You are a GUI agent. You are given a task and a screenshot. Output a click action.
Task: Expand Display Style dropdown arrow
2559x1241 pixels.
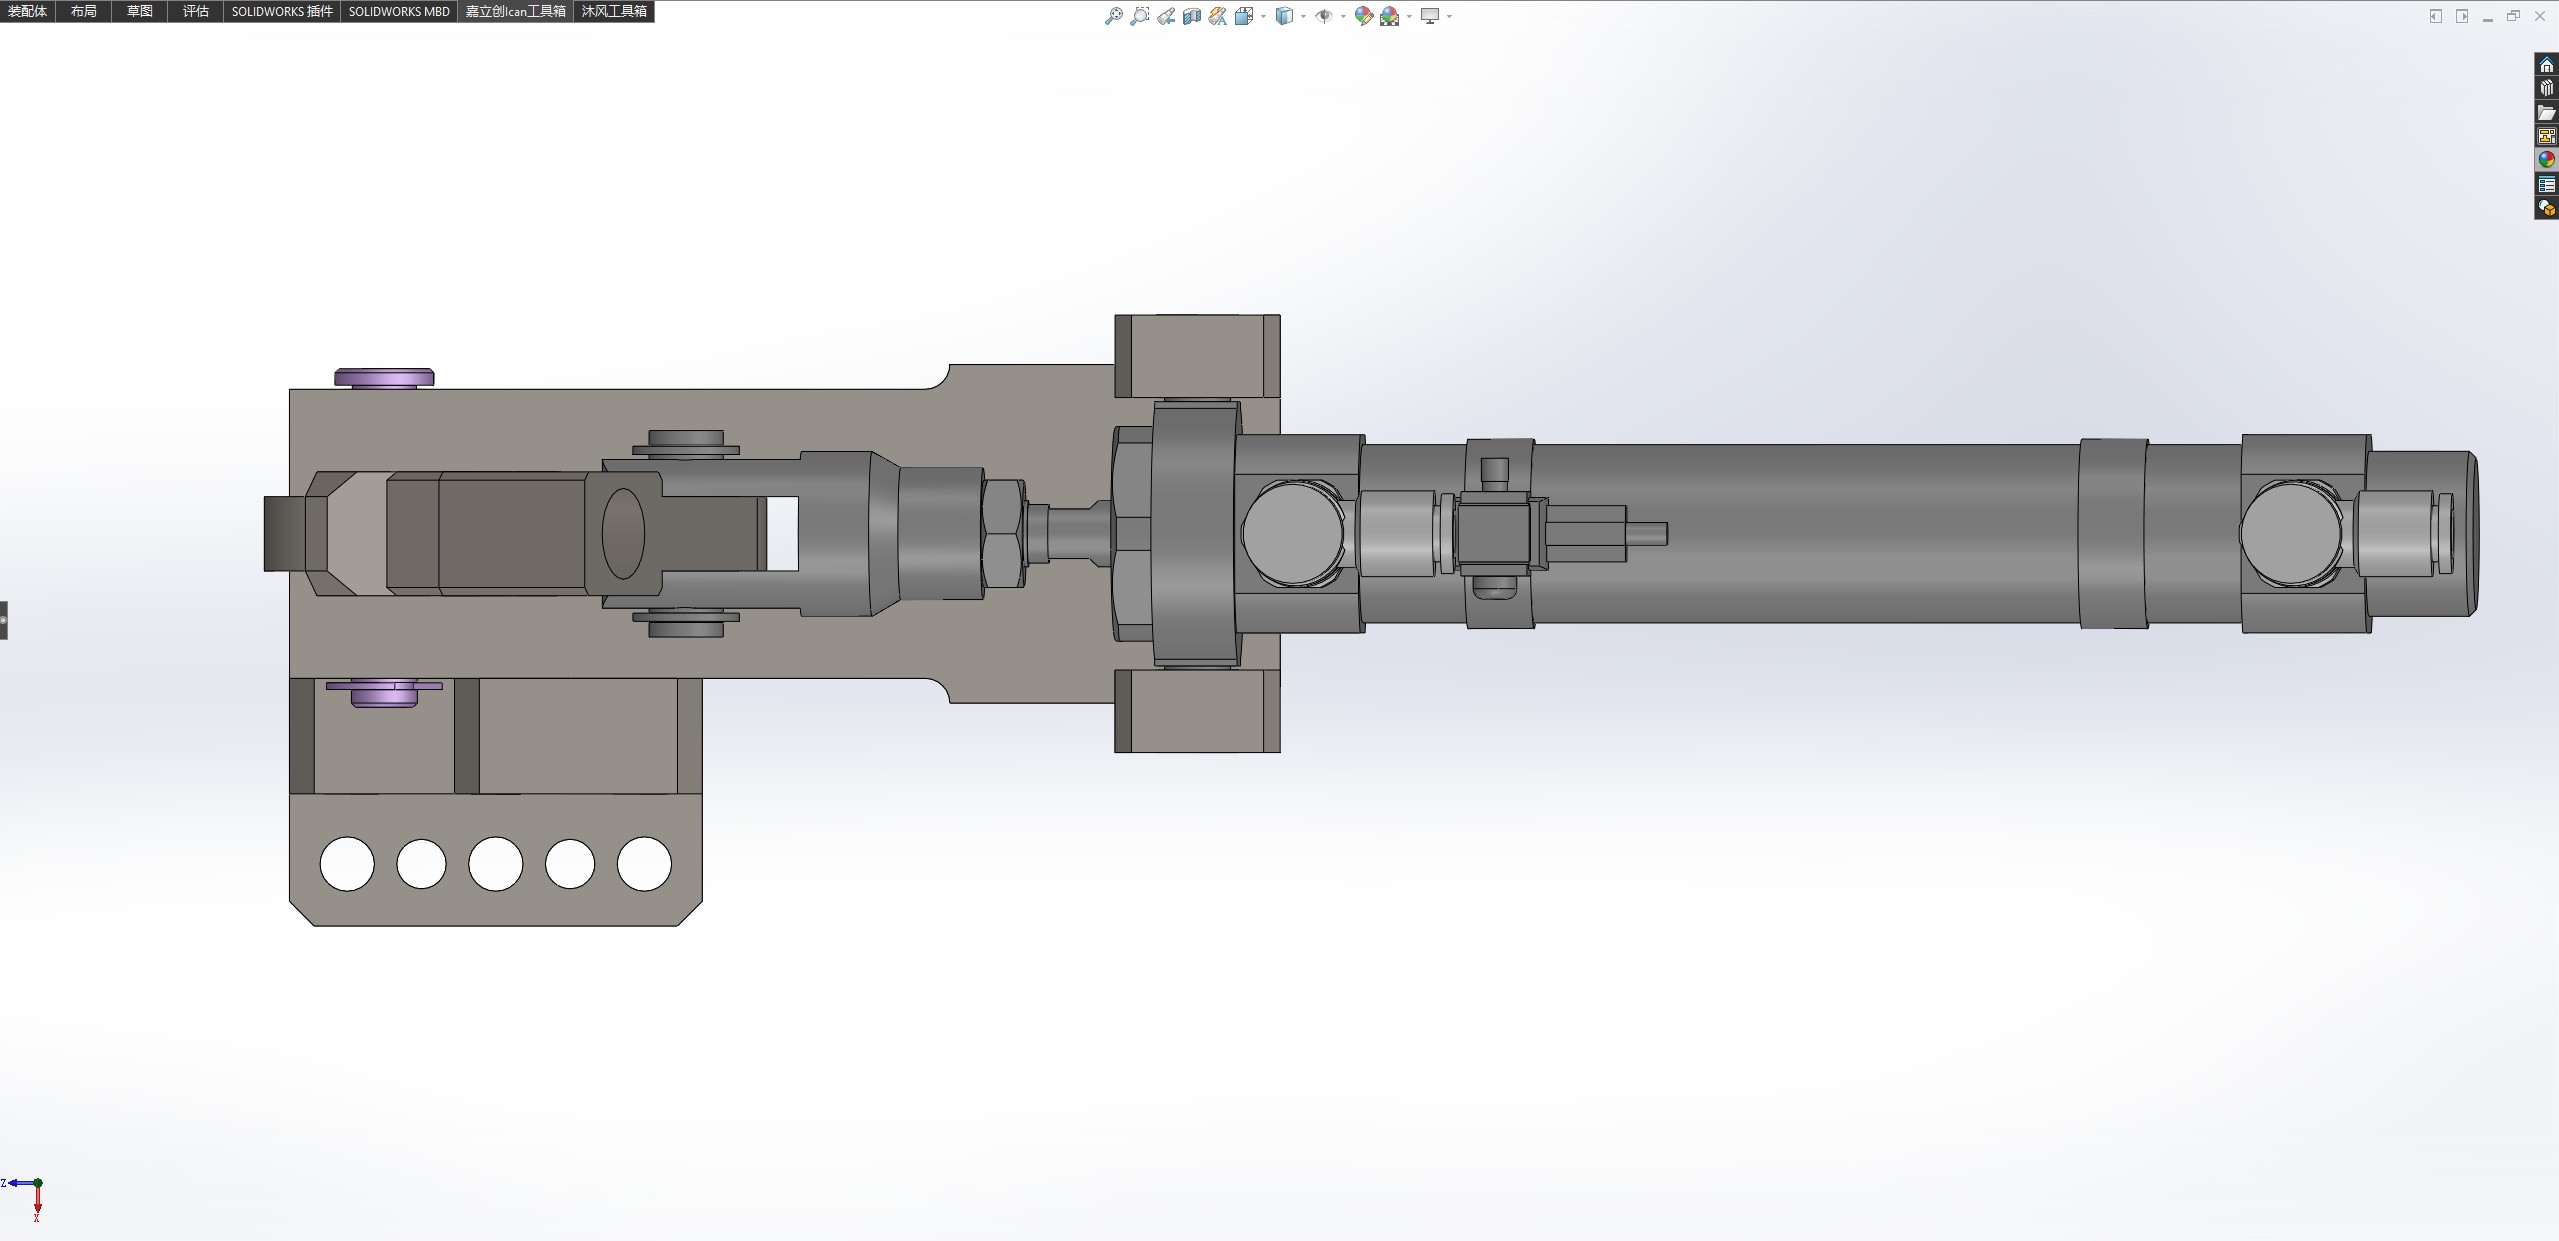[x=1303, y=16]
